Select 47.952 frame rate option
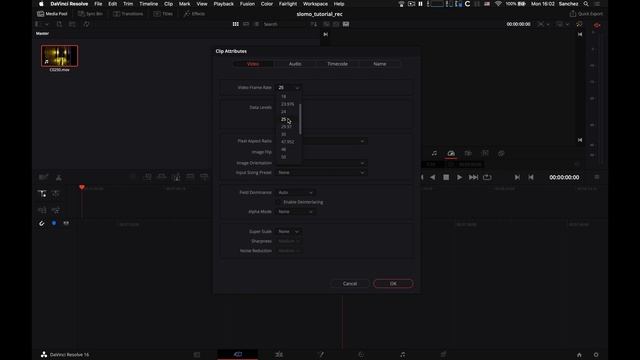 pyautogui.click(x=287, y=142)
